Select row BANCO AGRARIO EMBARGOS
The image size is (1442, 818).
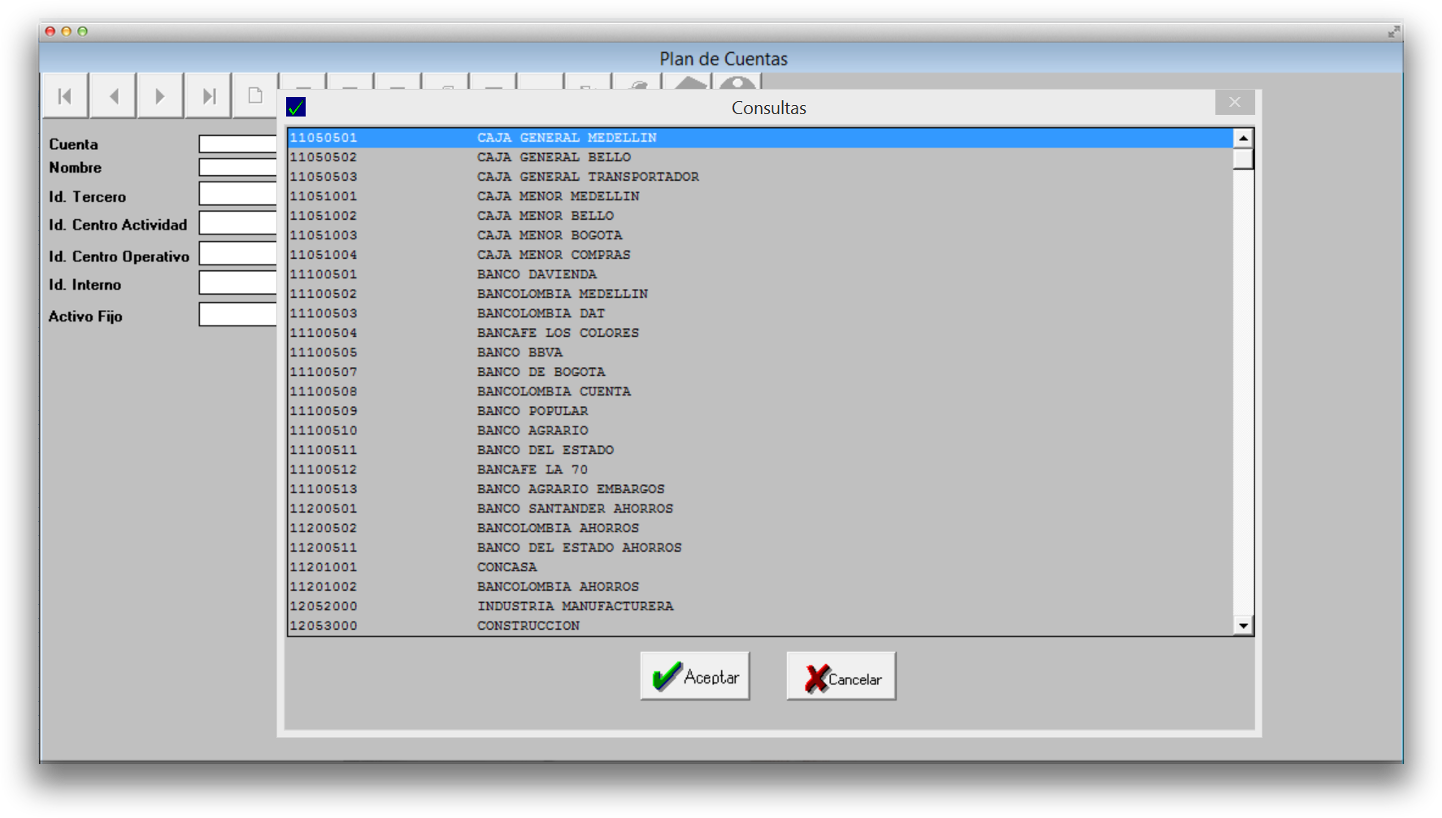[760, 489]
